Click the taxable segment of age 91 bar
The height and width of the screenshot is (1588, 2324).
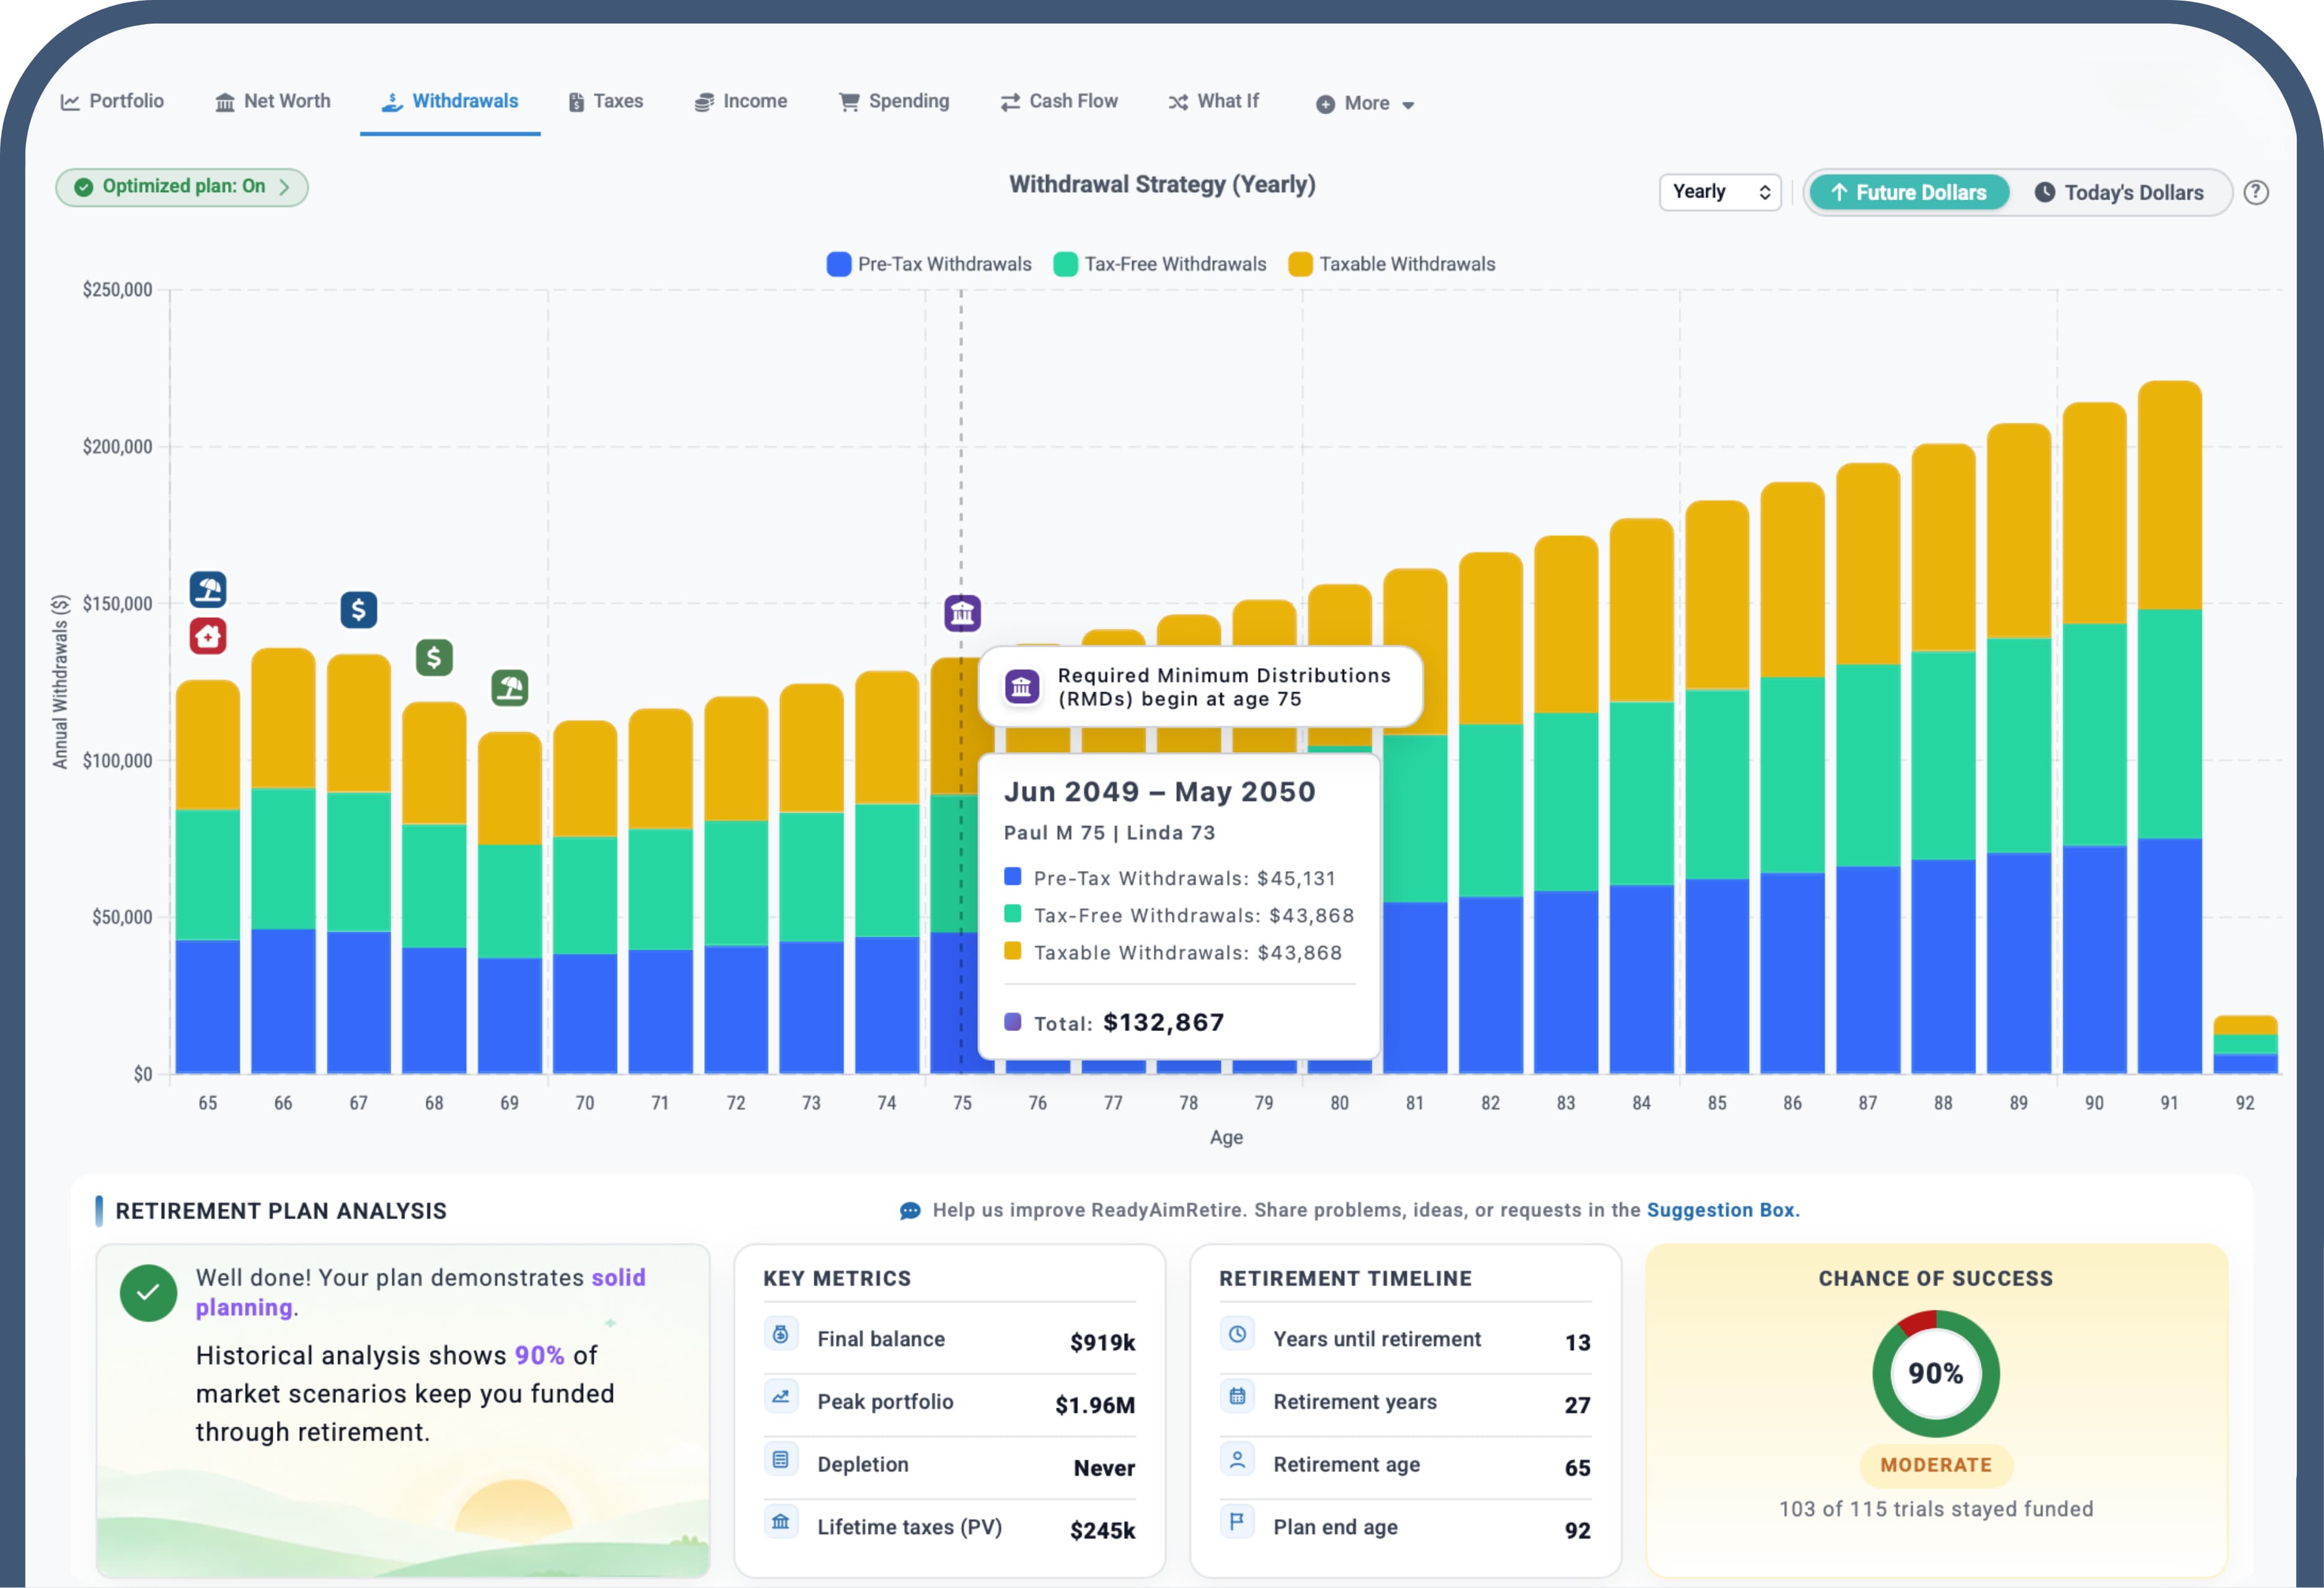2170,495
